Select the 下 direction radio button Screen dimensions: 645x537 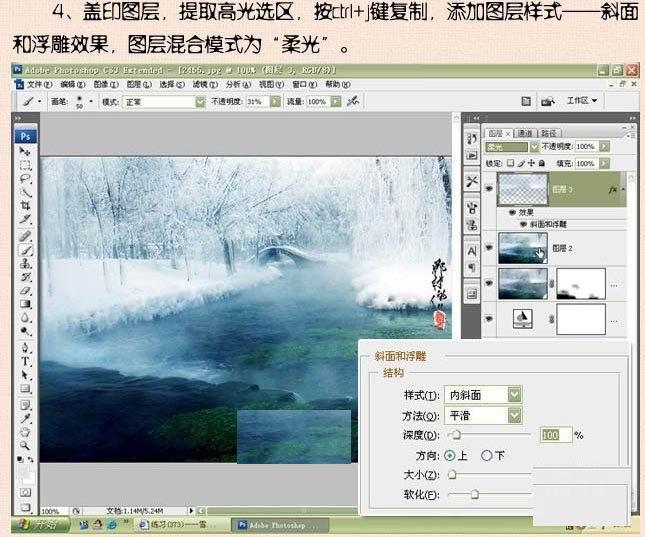click(487, 455)
